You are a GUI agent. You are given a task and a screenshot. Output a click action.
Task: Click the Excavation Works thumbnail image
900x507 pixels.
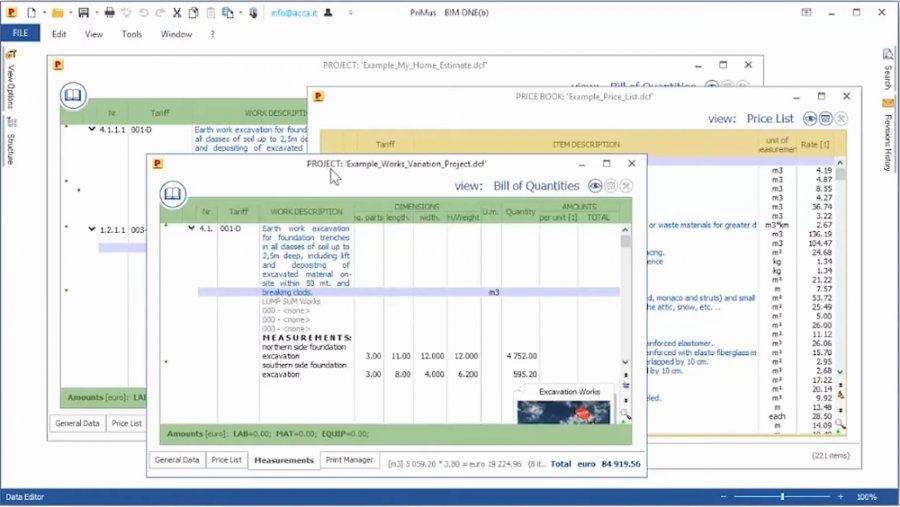(564, 412)
